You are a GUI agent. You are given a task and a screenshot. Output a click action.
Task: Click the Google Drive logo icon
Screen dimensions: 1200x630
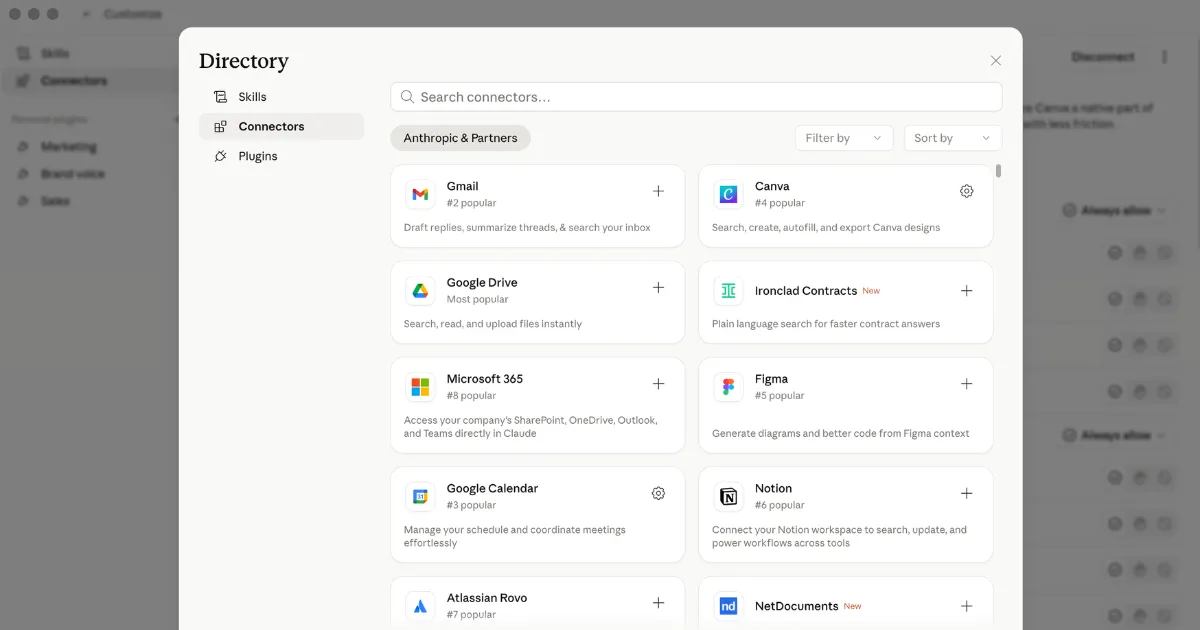420,291
